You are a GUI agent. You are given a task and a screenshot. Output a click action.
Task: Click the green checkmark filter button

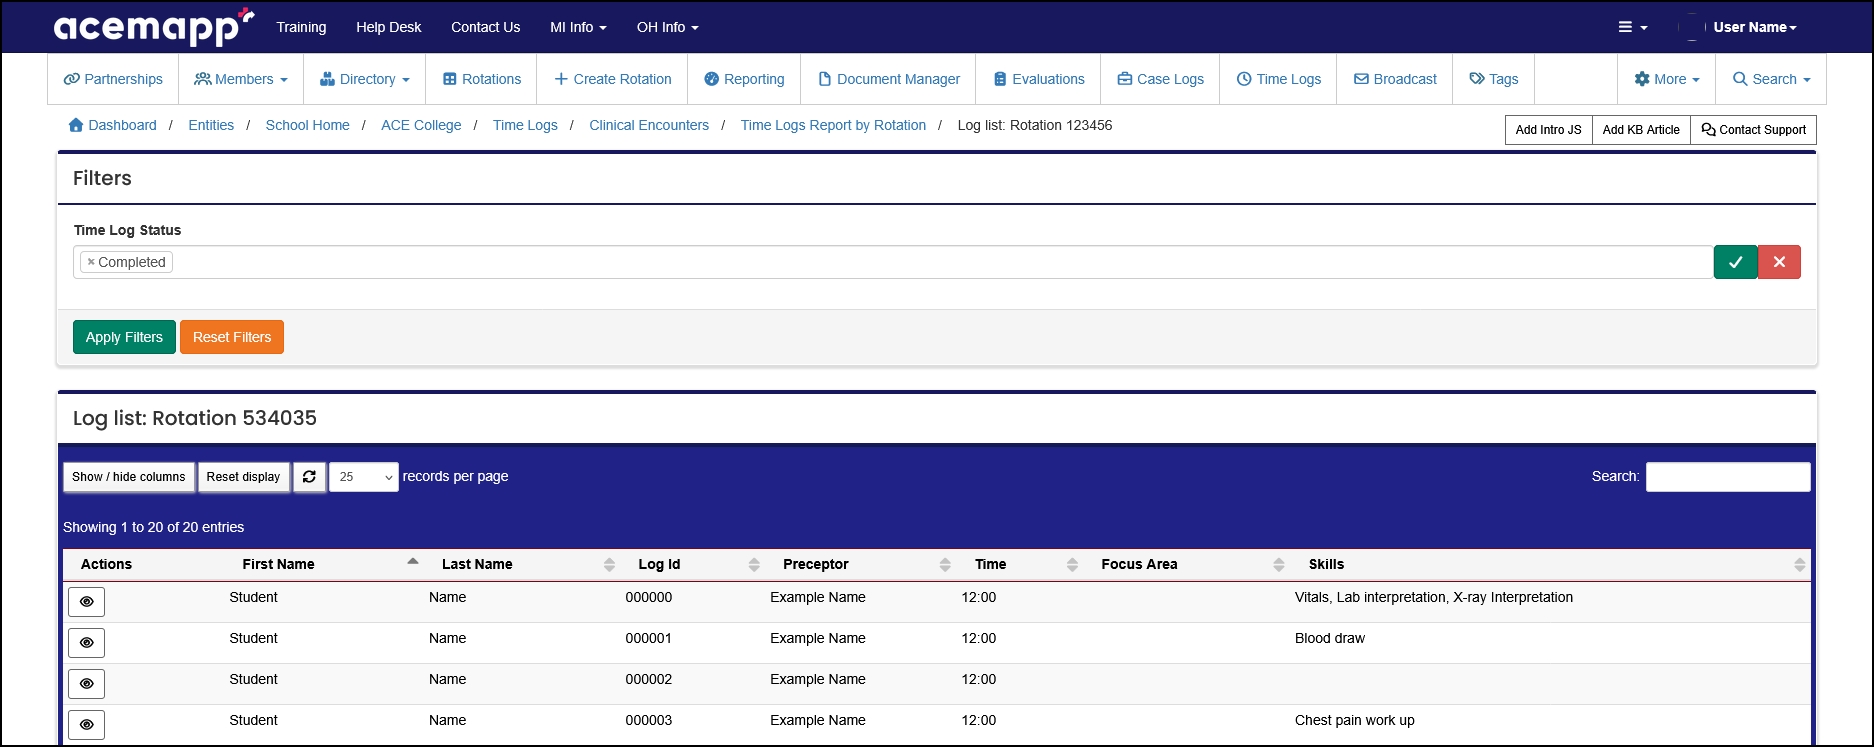(1735, 262)
